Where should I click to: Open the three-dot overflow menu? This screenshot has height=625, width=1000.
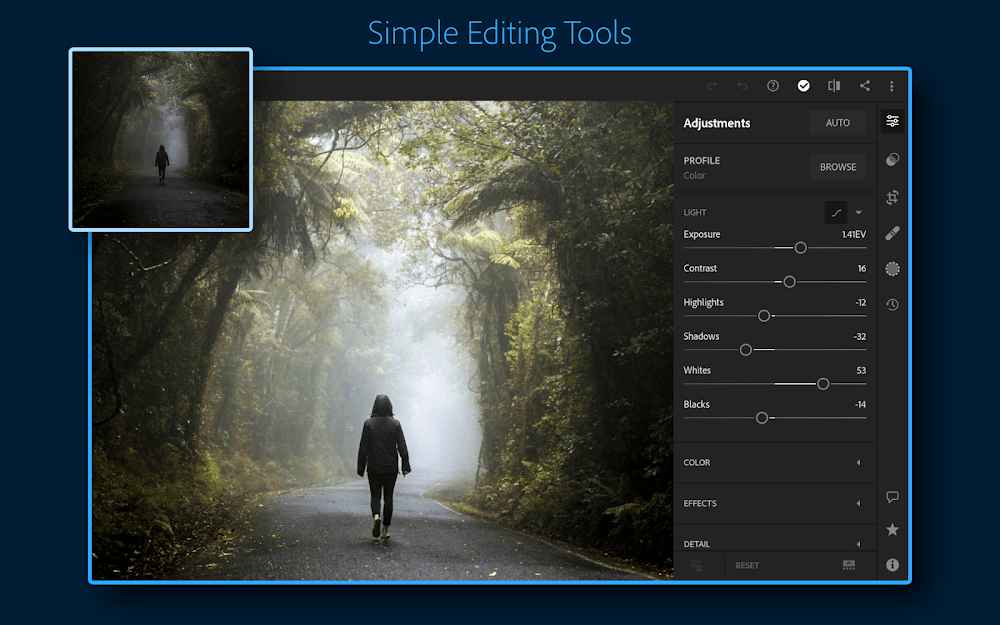pos(892,86)
